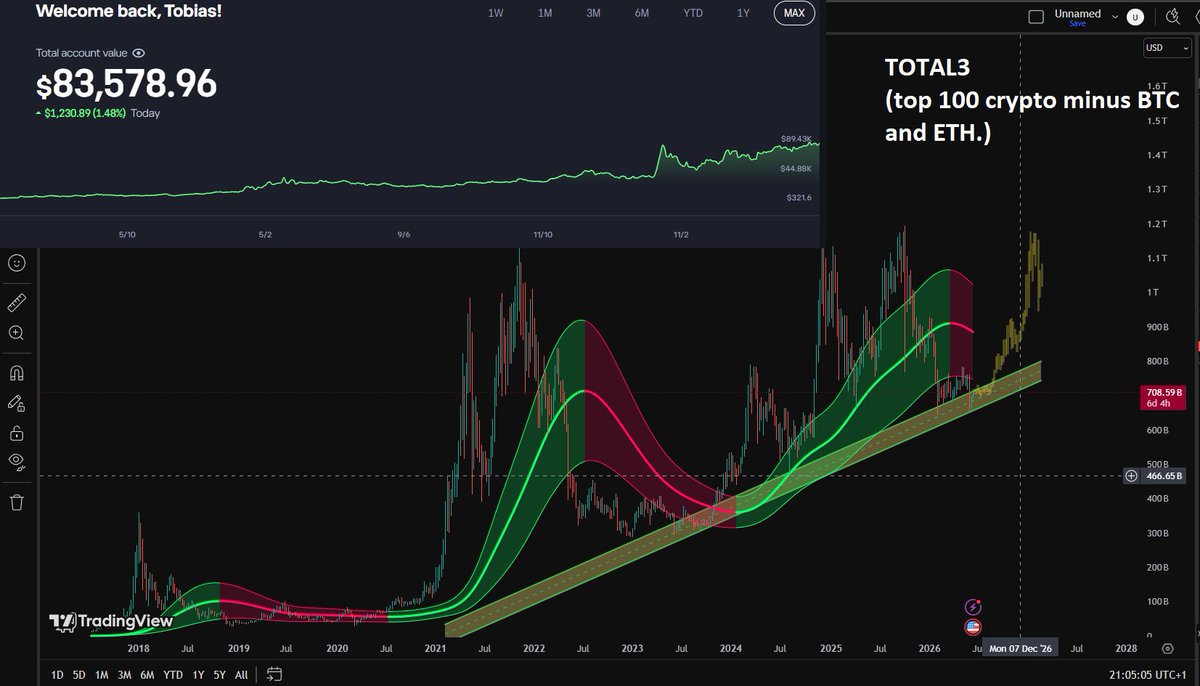Click the $321.6 chart label
This screenshot has width=1200, height=686.
(x=801, y=199)
